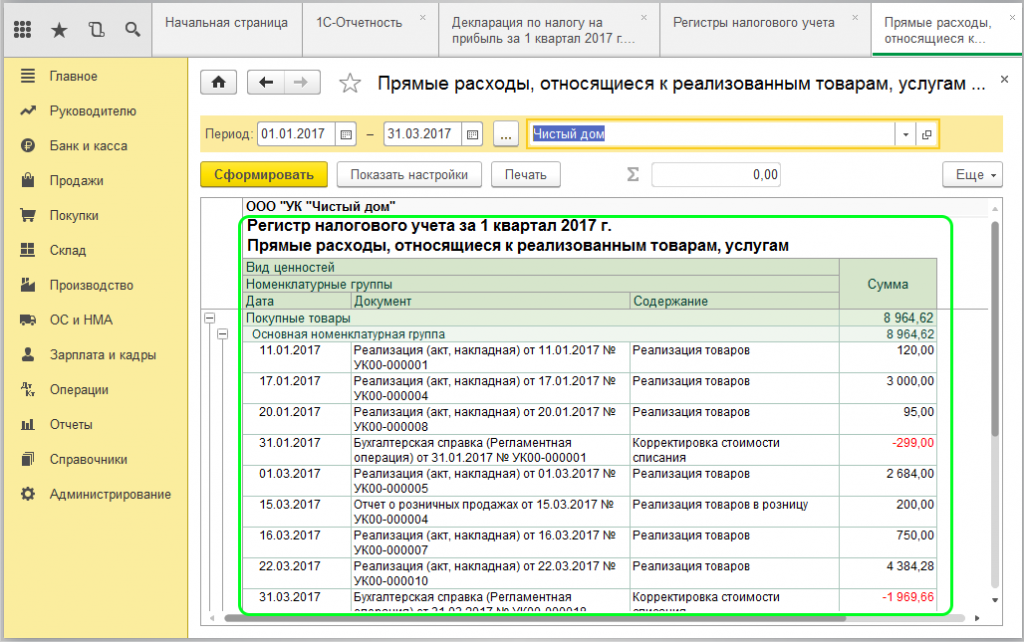Collapse Основная номенклатурная группа subgroup
This screenshot has height=642, width=1024.
tap(223, 334)
